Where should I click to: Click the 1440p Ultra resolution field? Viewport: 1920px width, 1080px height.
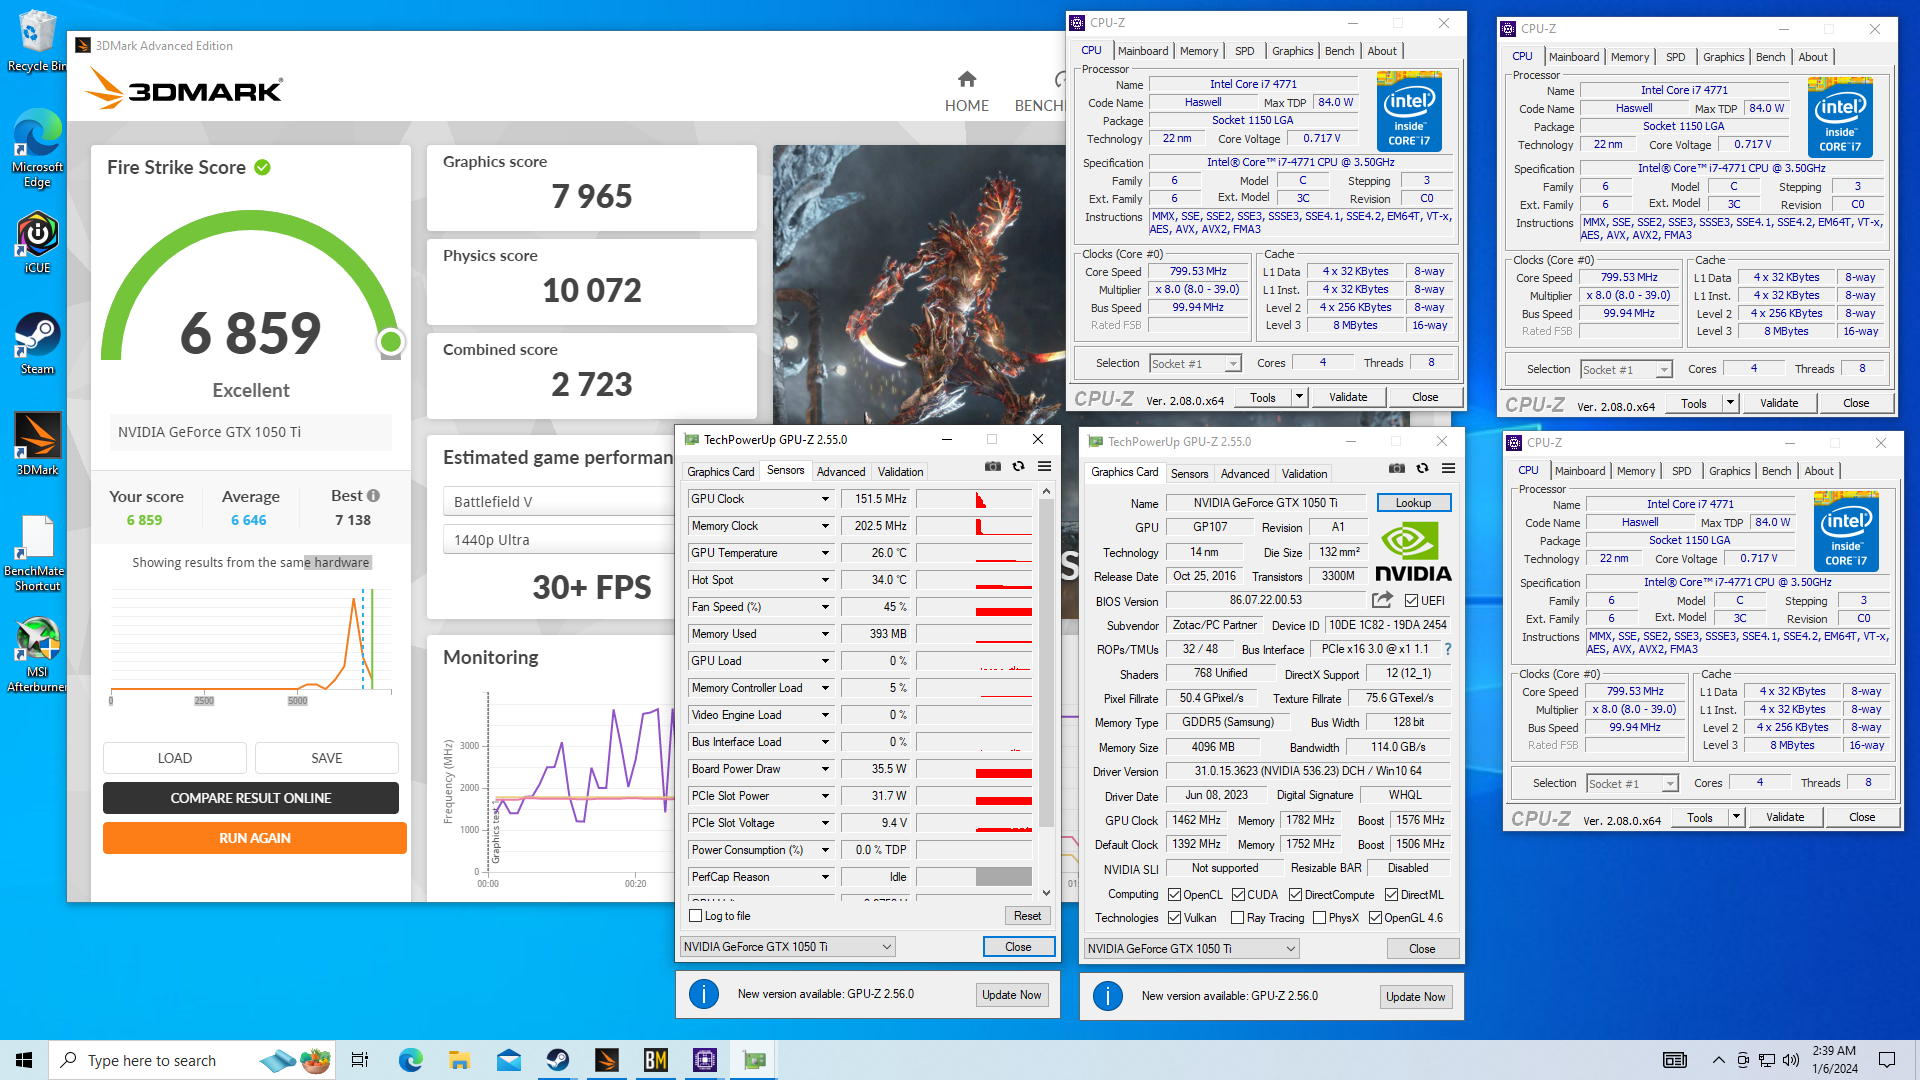560,540
